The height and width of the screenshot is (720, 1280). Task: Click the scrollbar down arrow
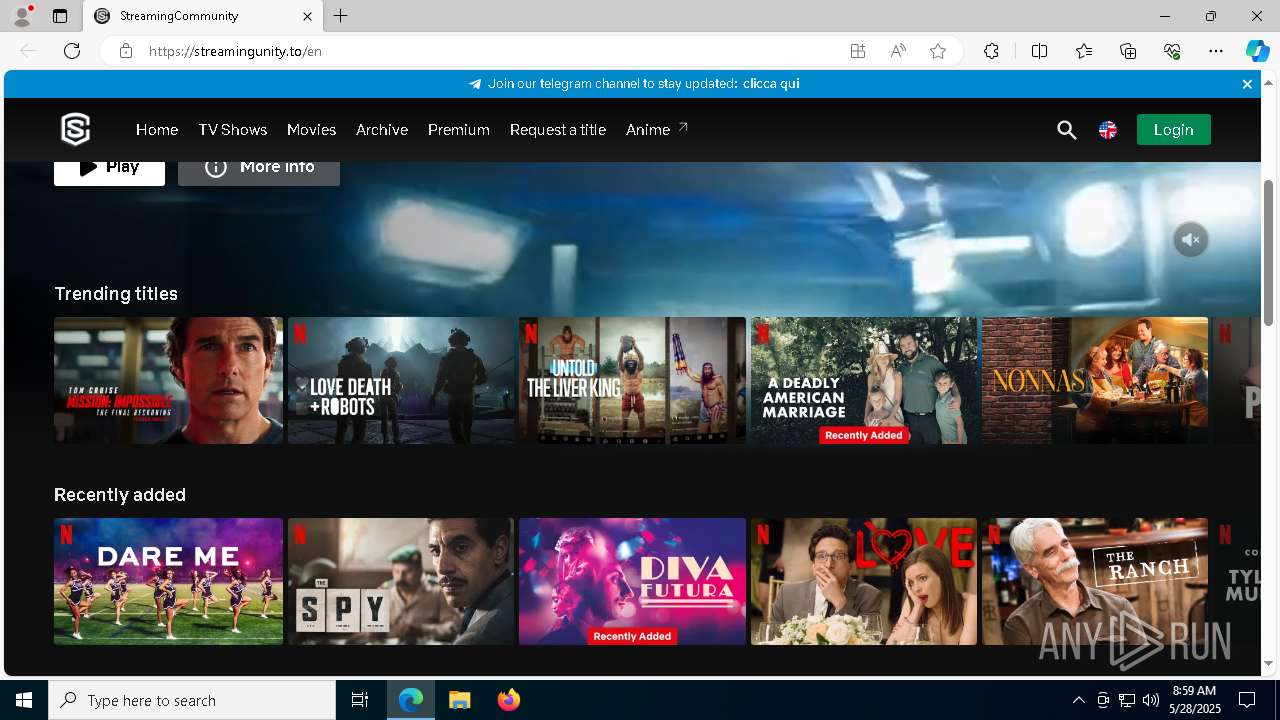pos(1268,663)
